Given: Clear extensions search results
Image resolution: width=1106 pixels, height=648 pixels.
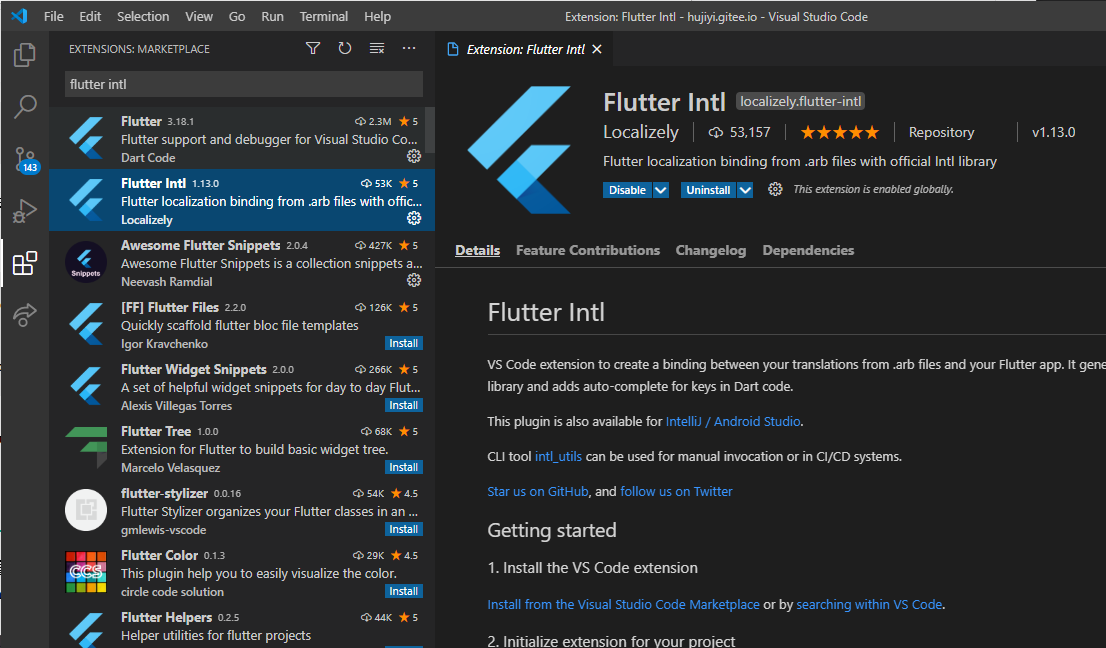Looking at the screenshot, I should pos(377,48).
